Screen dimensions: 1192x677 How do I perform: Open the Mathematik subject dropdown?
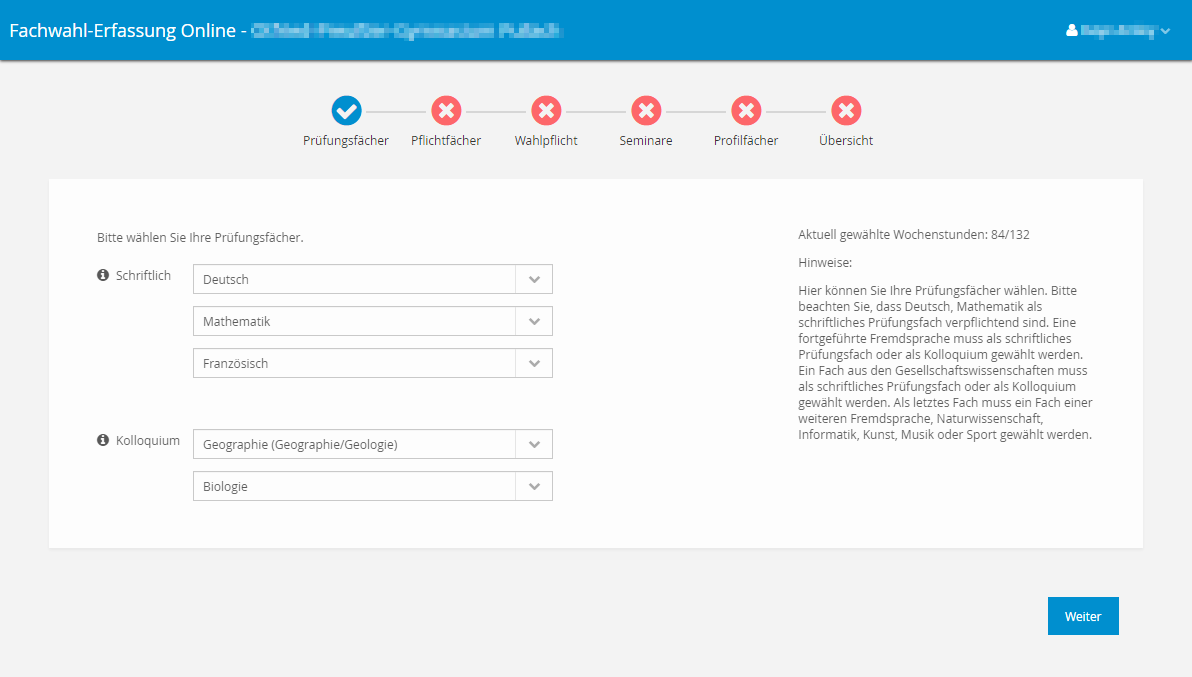(x=372, y=321)
